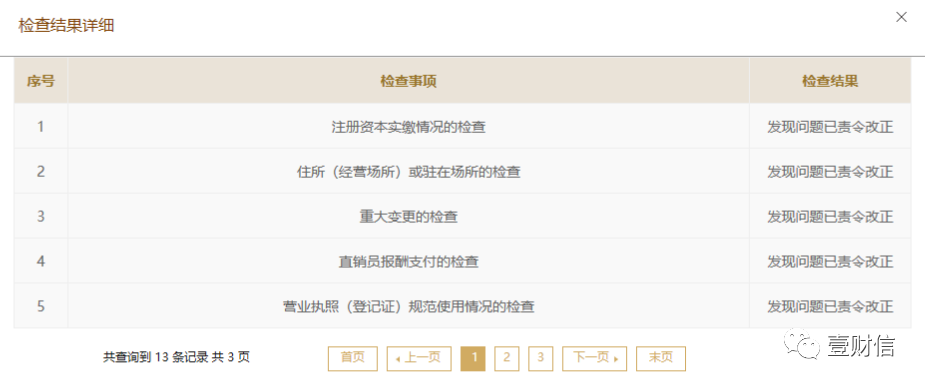Image resolution: width=925 pixels, height=386 pixels.
Task: Click sequence number 4 cell
Action: [x=41, y=261]
